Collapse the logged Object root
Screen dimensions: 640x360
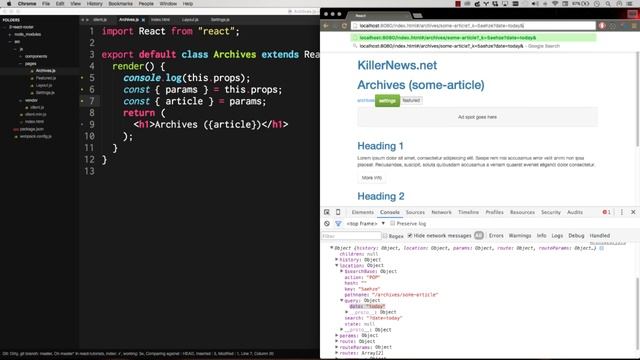point(331,248)
